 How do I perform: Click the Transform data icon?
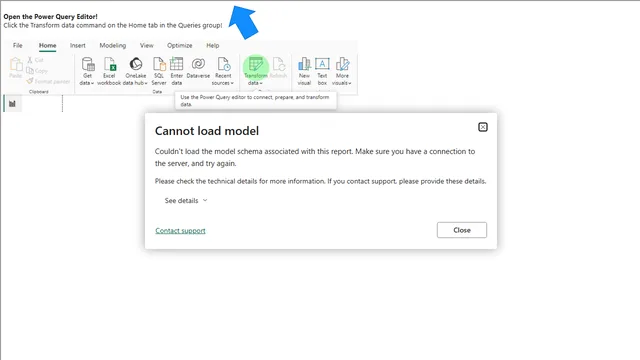256,64
